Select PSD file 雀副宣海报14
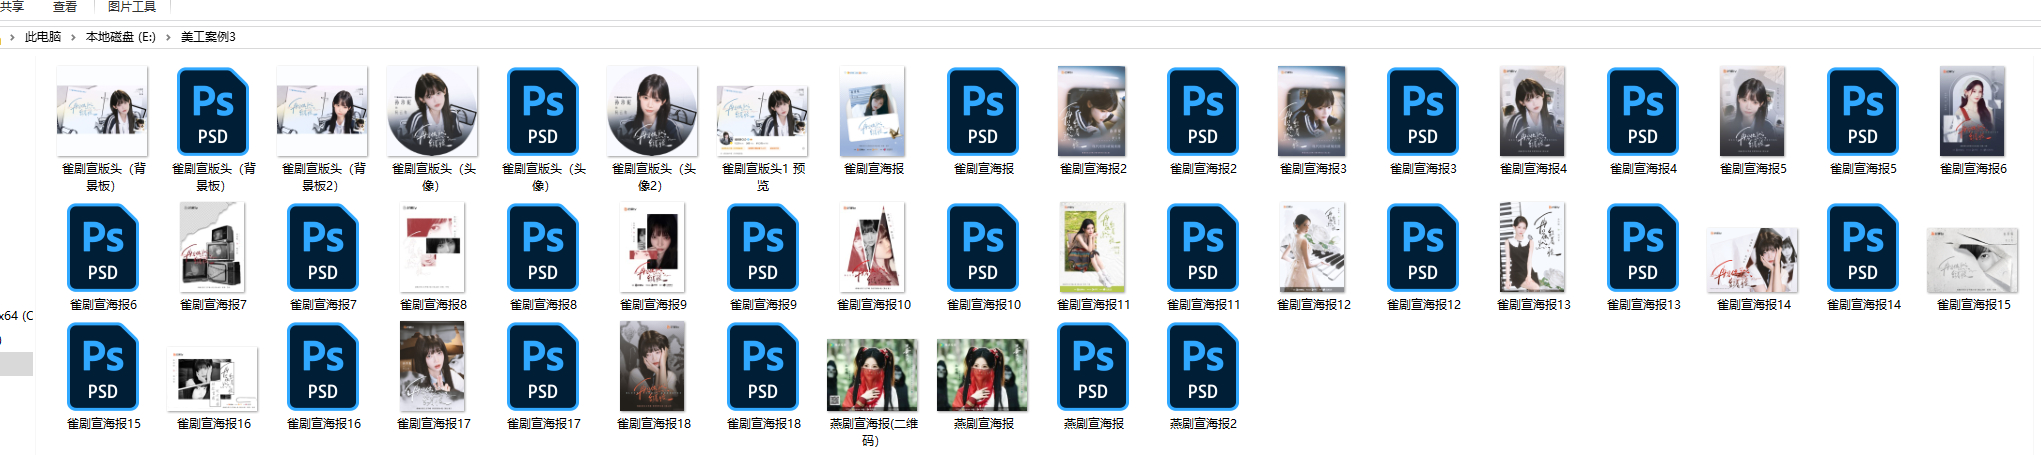 (1862, 247)
